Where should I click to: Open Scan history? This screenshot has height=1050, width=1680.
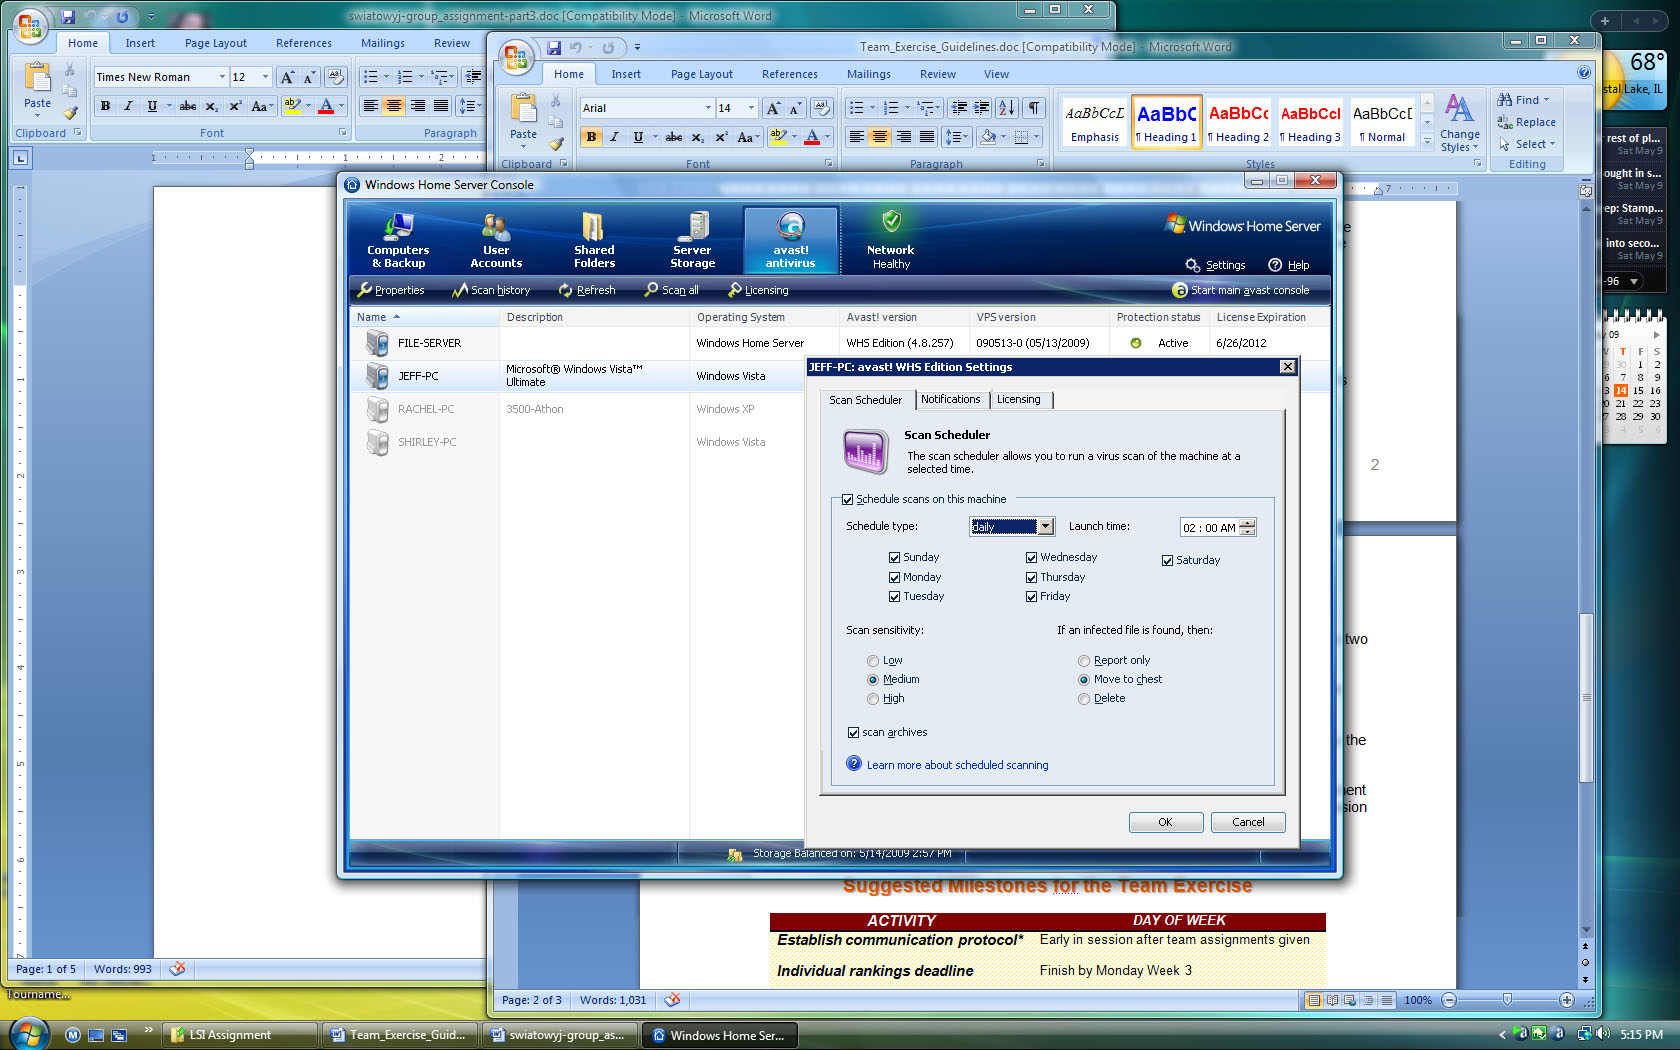click(491, 290)
